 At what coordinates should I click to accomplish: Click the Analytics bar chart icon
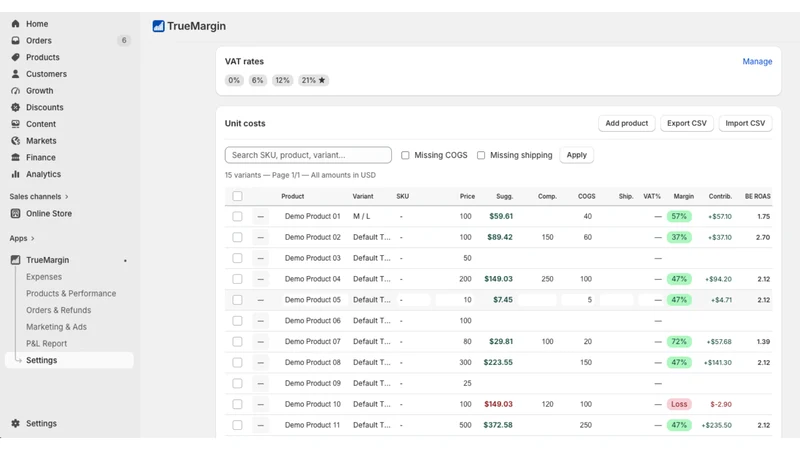pyautogui.click(x=15, y=174)
